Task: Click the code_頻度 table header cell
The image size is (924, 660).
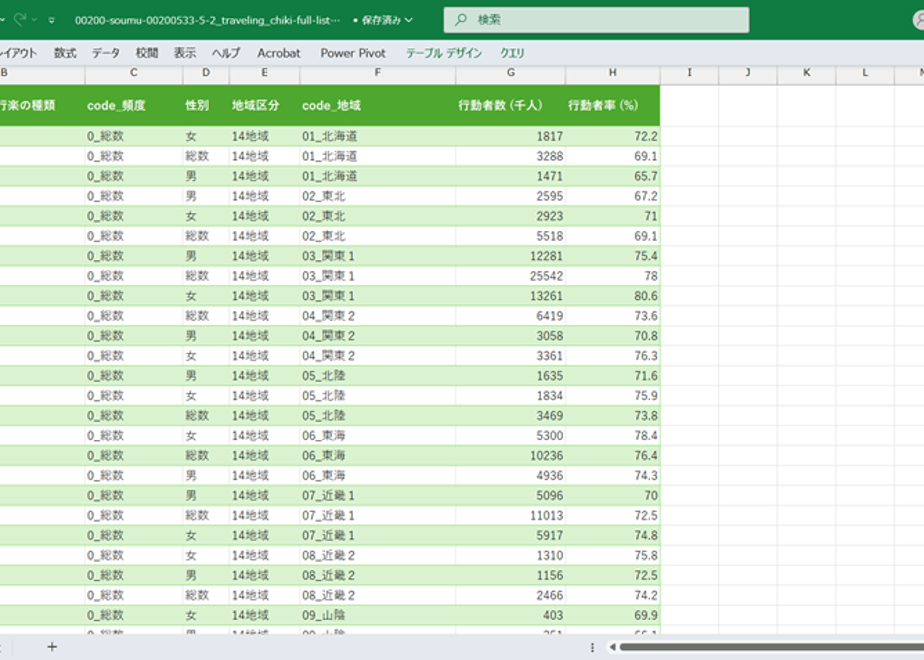Action: click(134, 105)
